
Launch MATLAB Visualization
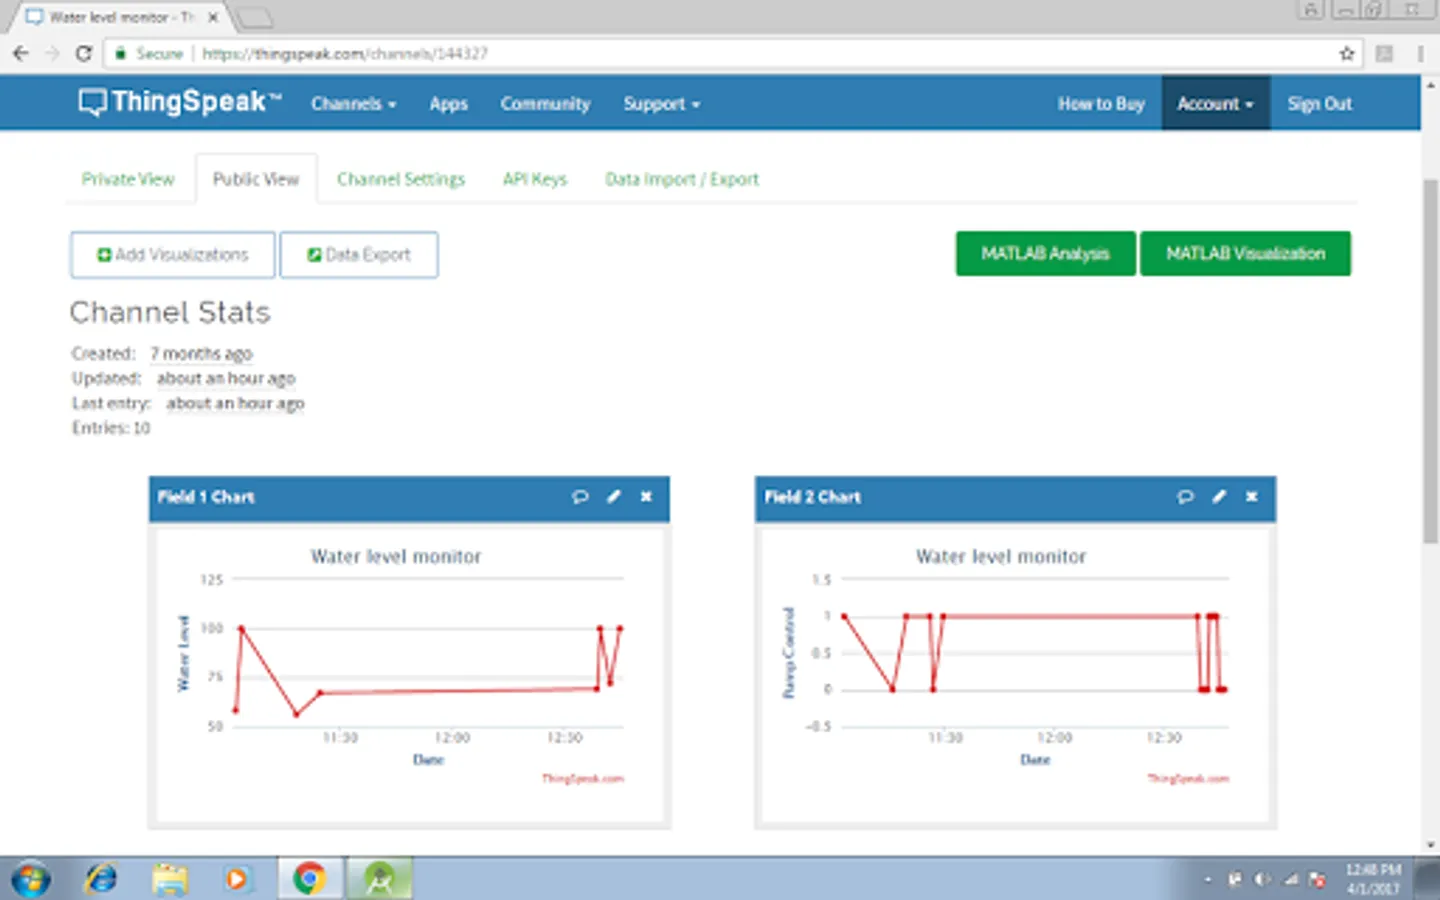[x=1245, y=254]
